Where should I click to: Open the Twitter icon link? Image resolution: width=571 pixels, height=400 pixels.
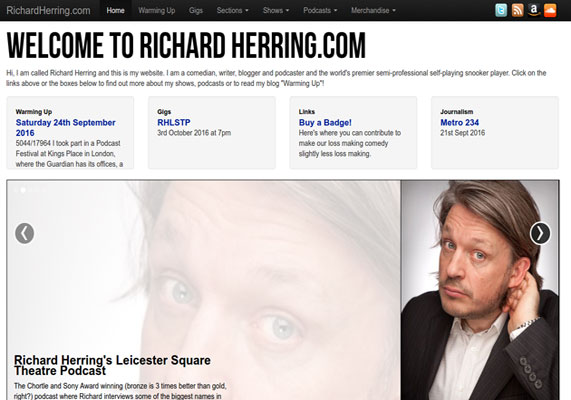[x=501, y=10]
